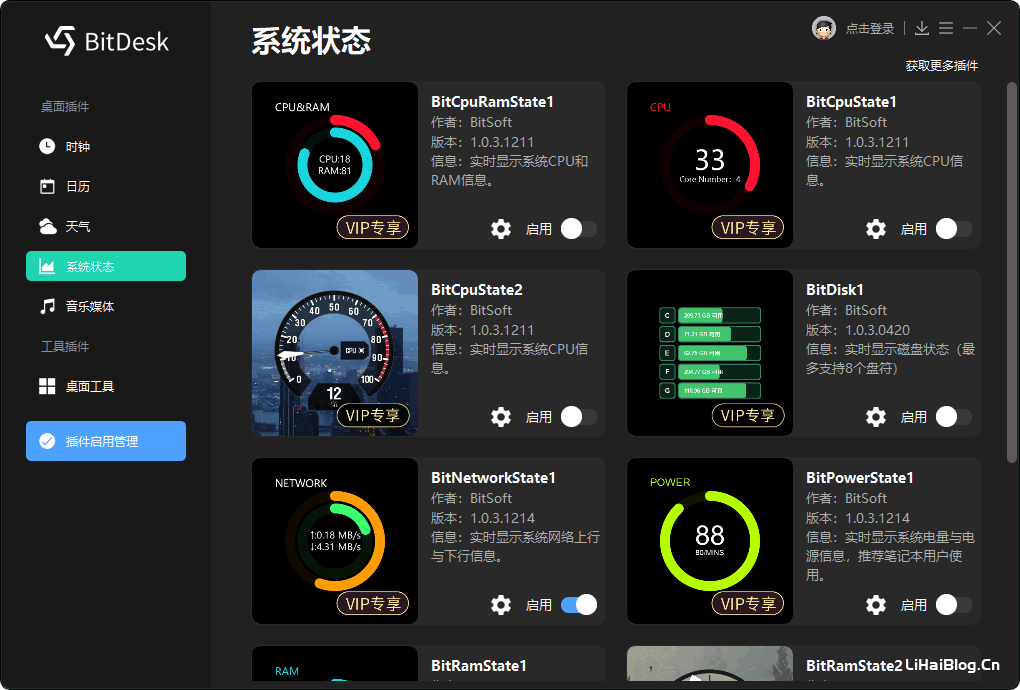Open the hamburger menu in title bar

pyautogui.click(x=946, y=28)
